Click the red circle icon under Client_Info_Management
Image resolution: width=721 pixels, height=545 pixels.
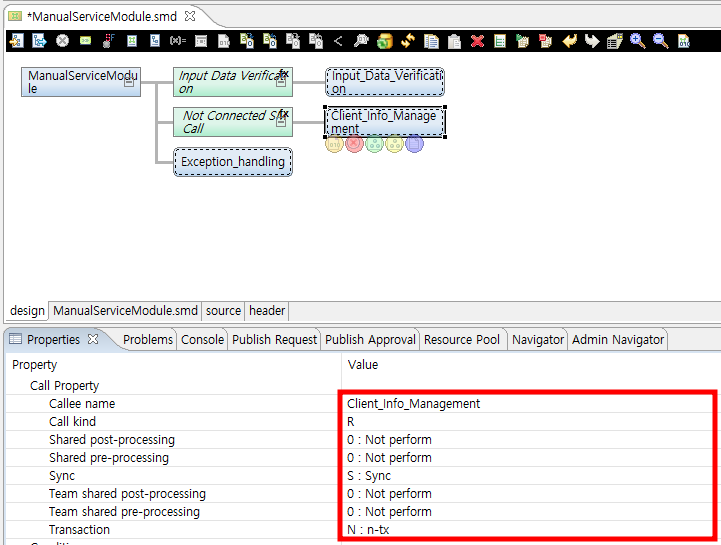(x=354, y=144)
